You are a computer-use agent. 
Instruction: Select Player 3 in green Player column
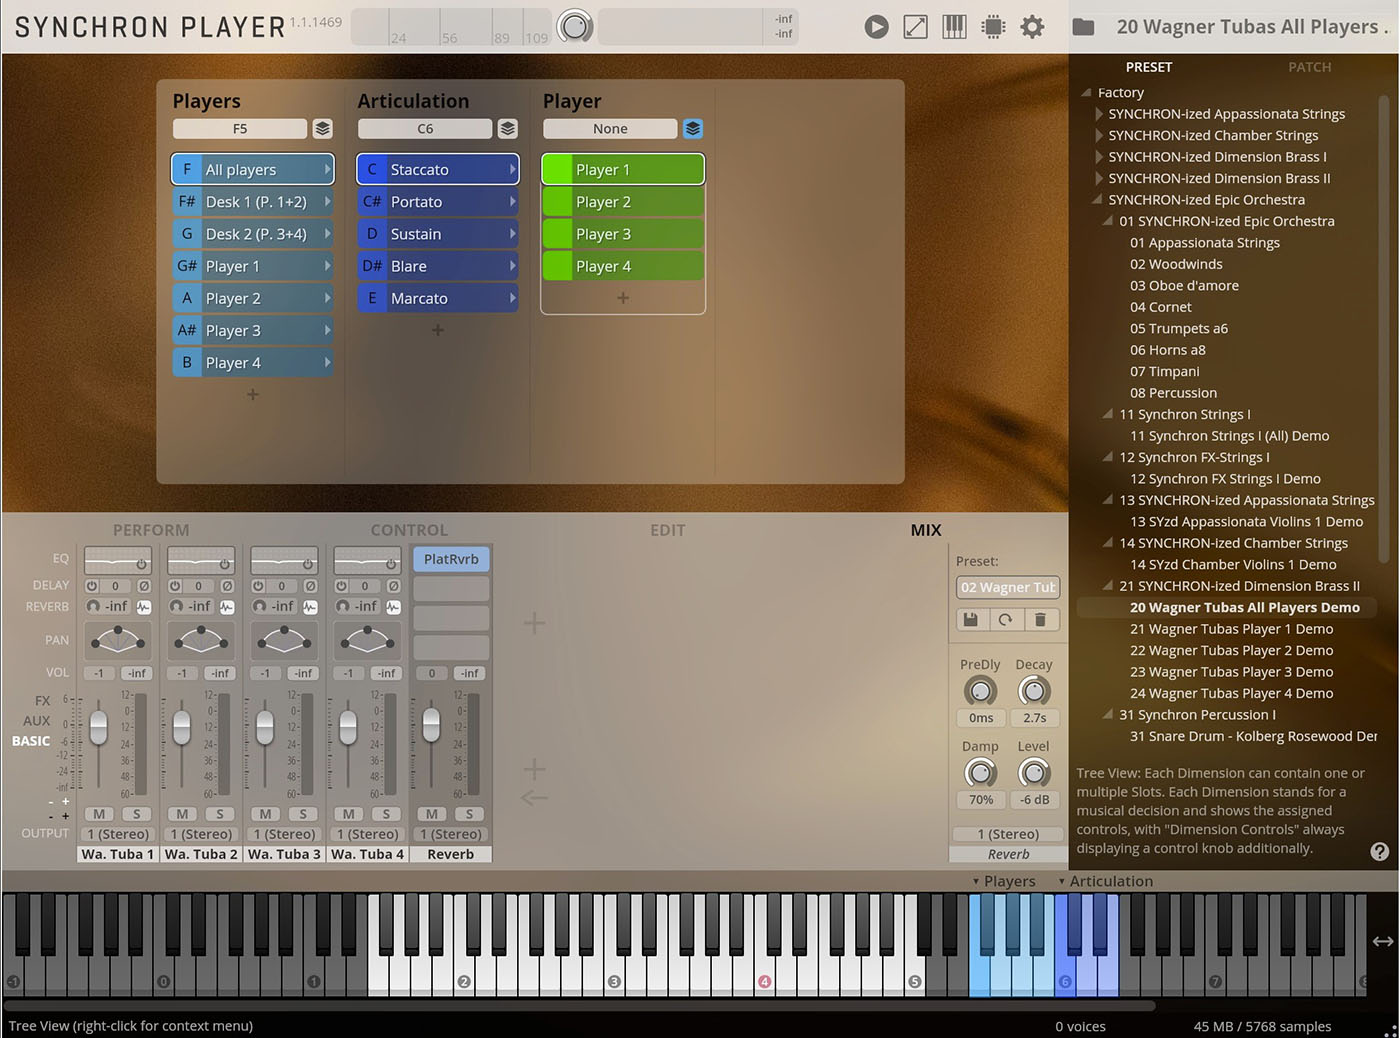(623, 234)
